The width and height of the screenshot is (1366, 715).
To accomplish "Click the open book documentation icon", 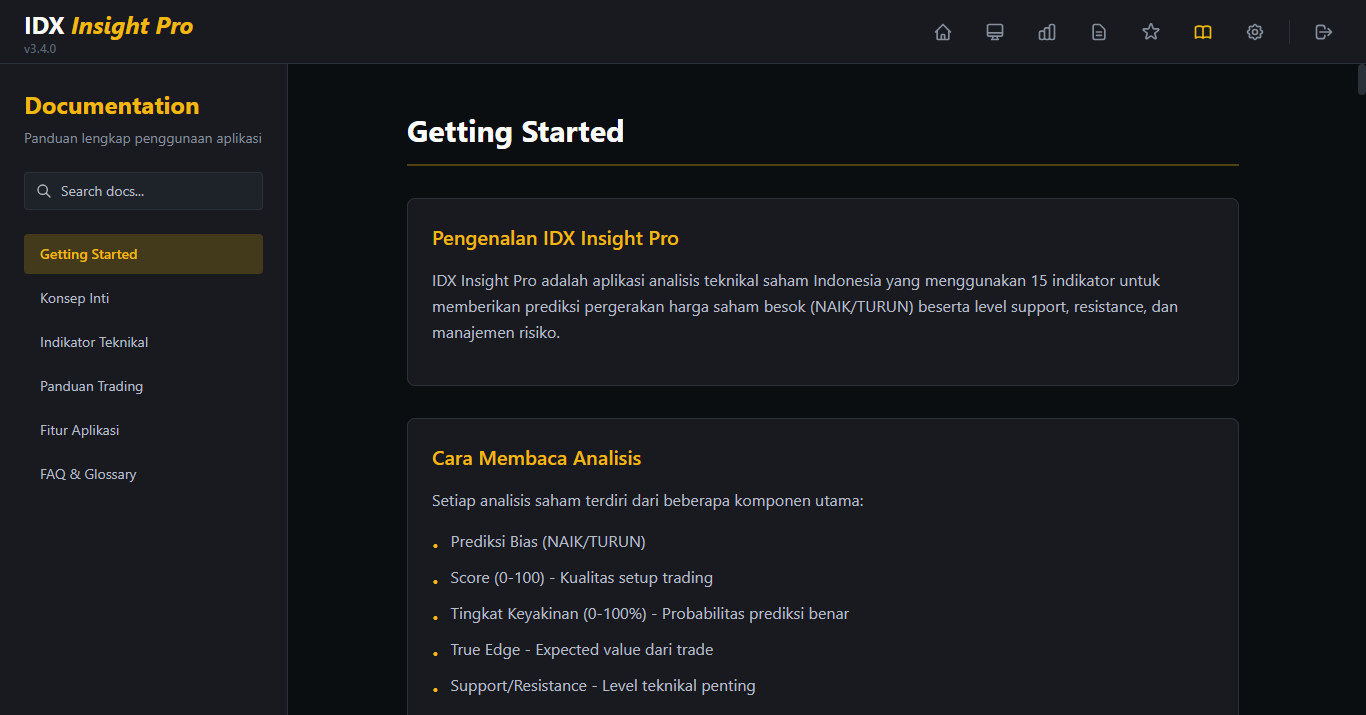I will (1203, 32).
